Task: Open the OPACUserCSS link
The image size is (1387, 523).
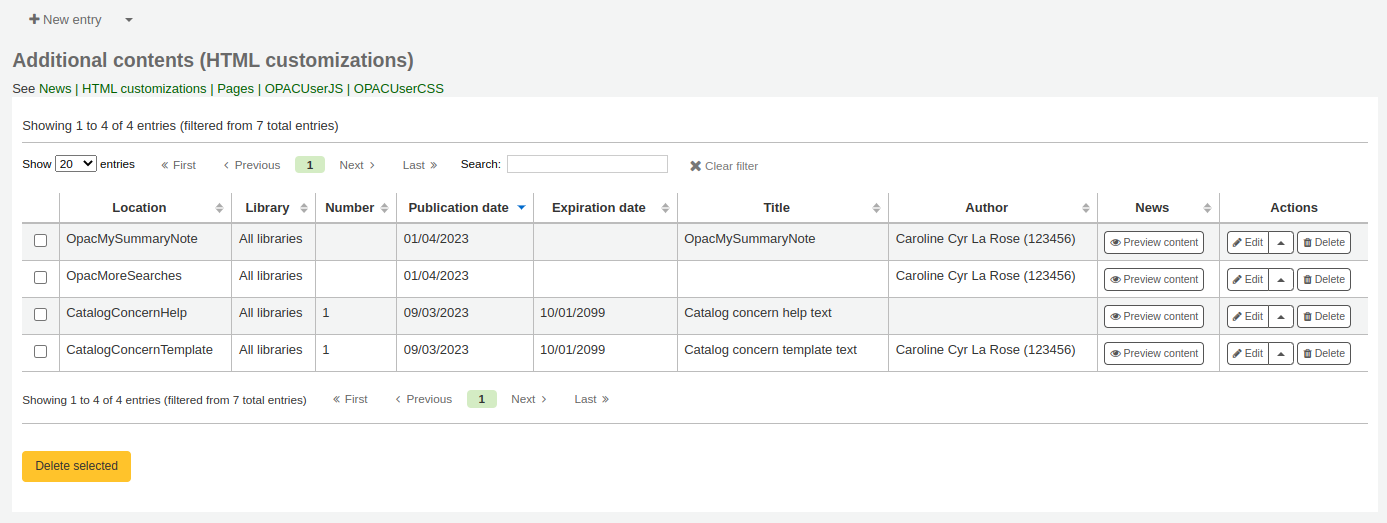Action: point(399,88)
